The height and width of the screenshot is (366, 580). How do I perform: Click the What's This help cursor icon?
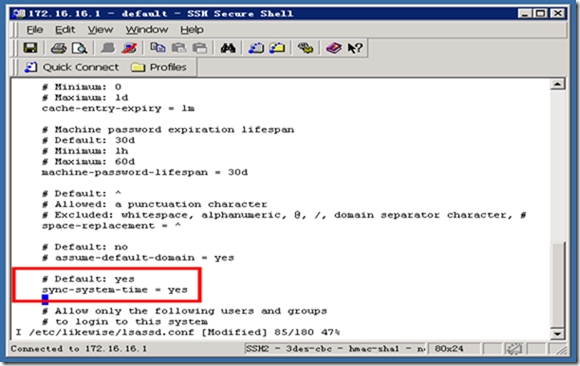[x=355, y=48]
